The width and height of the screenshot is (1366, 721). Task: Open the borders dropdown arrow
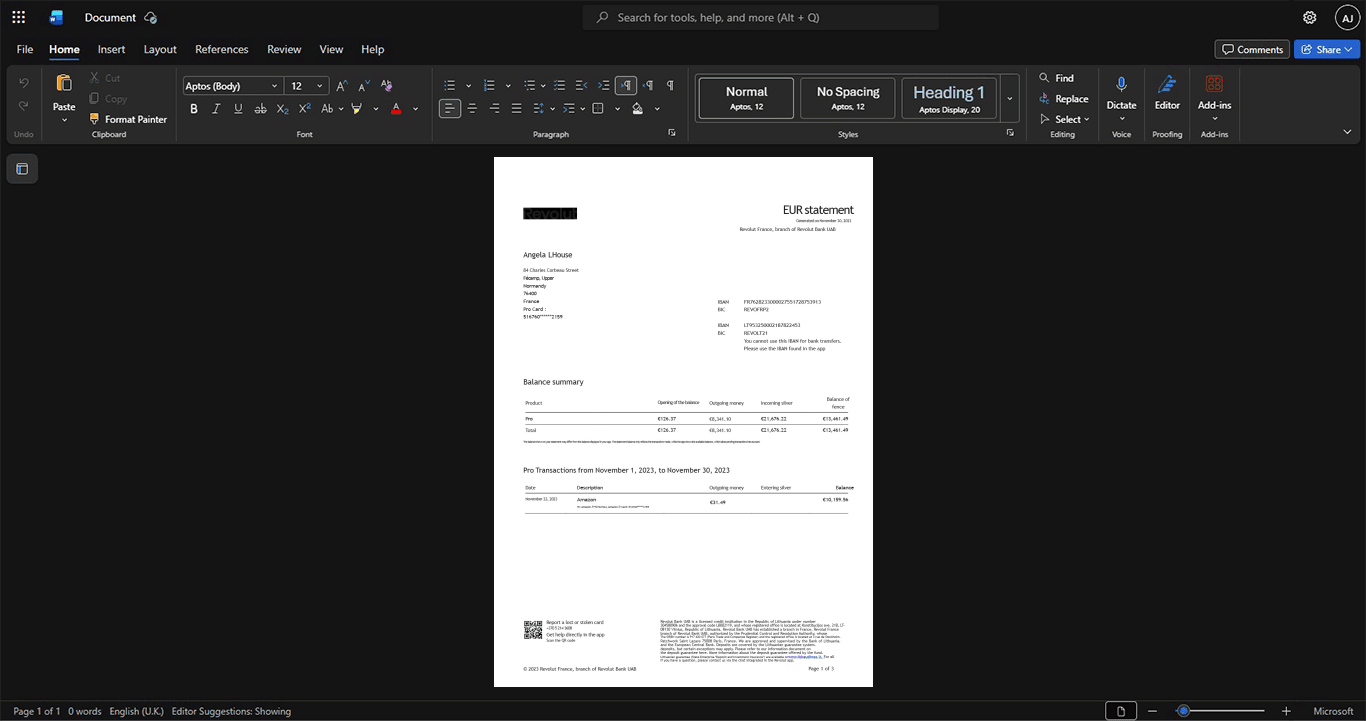(617, 109)
